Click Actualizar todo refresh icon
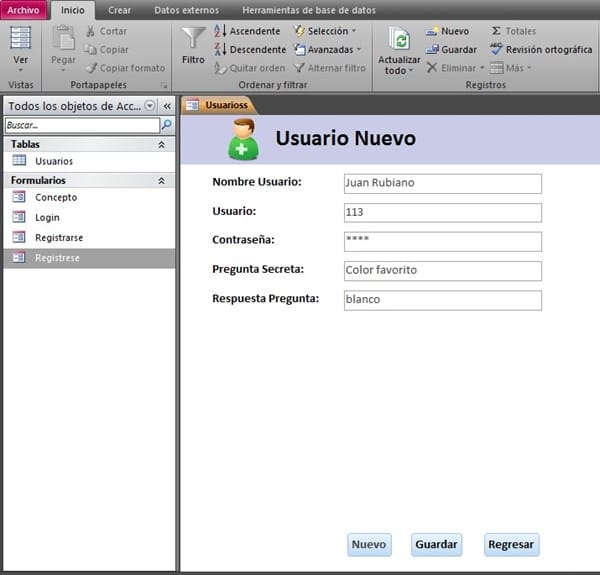This screenshot has height=575, width=600. (399, 38)
